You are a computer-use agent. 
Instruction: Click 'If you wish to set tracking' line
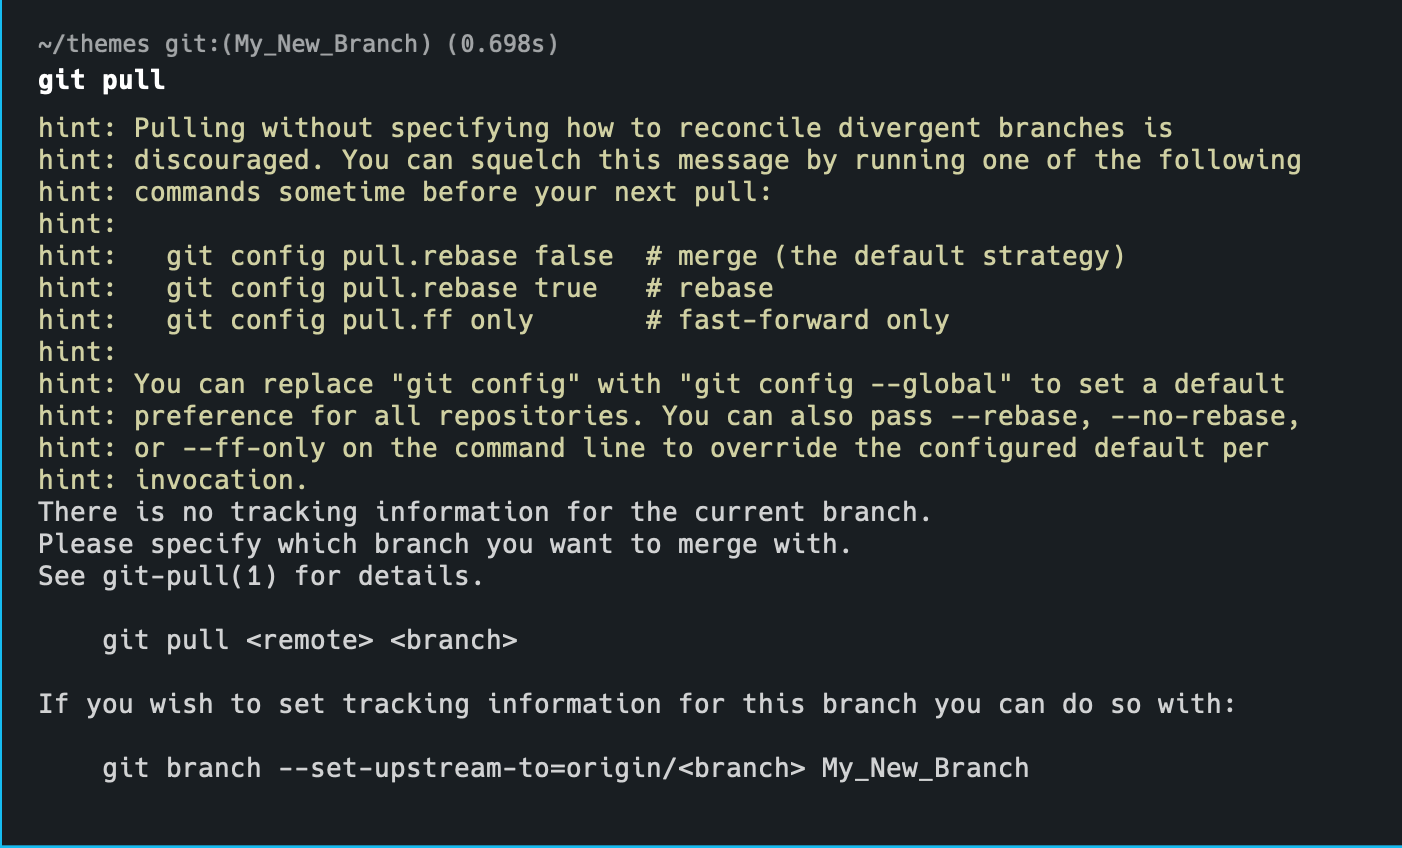(x=637, y=704)
